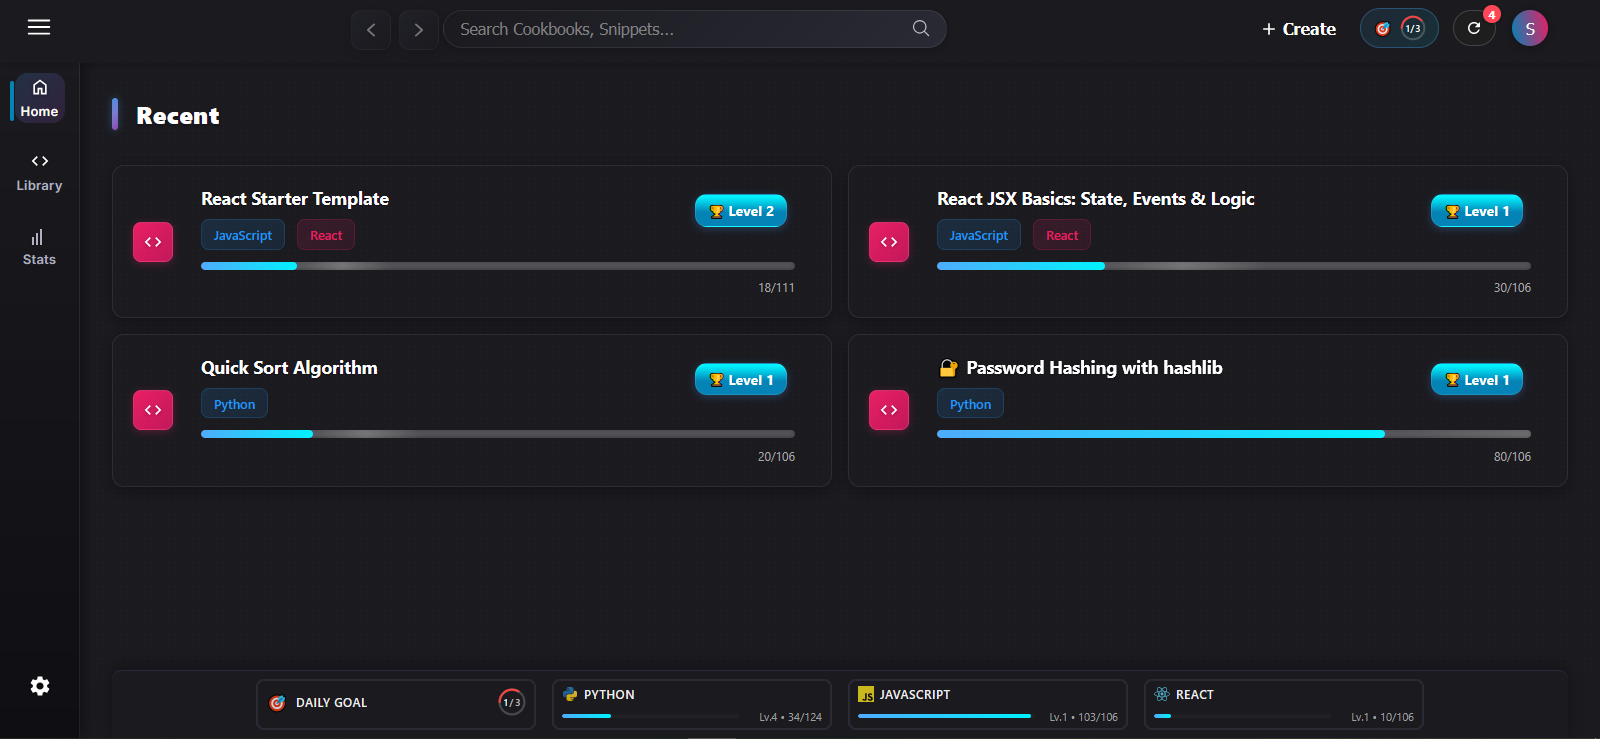The height and width of the screenshot is (739, 1600).
Task: Open the sync notifications icon
Action: [1474, 28]
